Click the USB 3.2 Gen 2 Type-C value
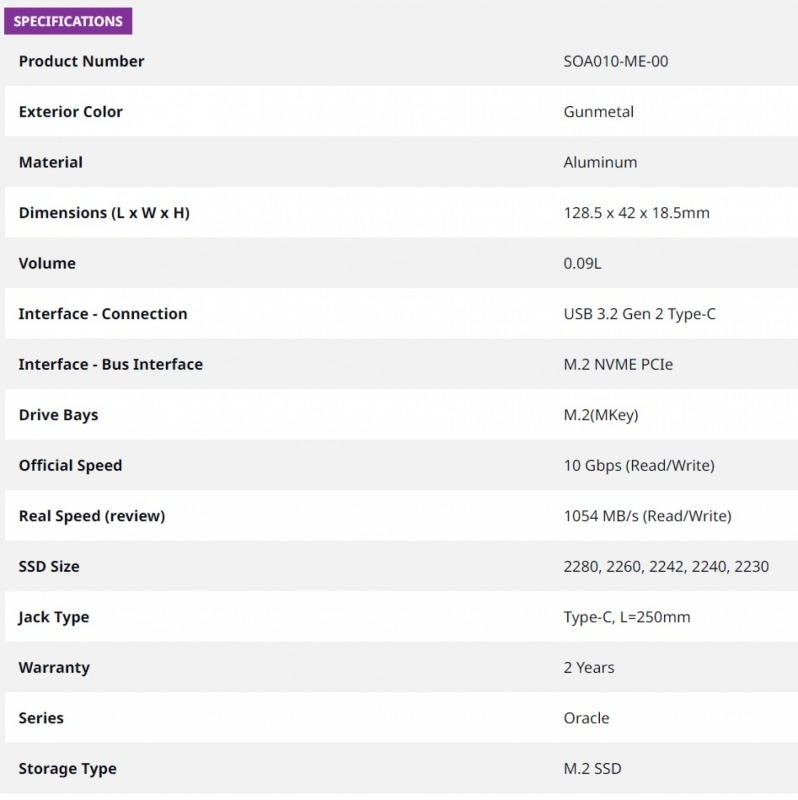798x800 pixels. [x=639, y=314]
